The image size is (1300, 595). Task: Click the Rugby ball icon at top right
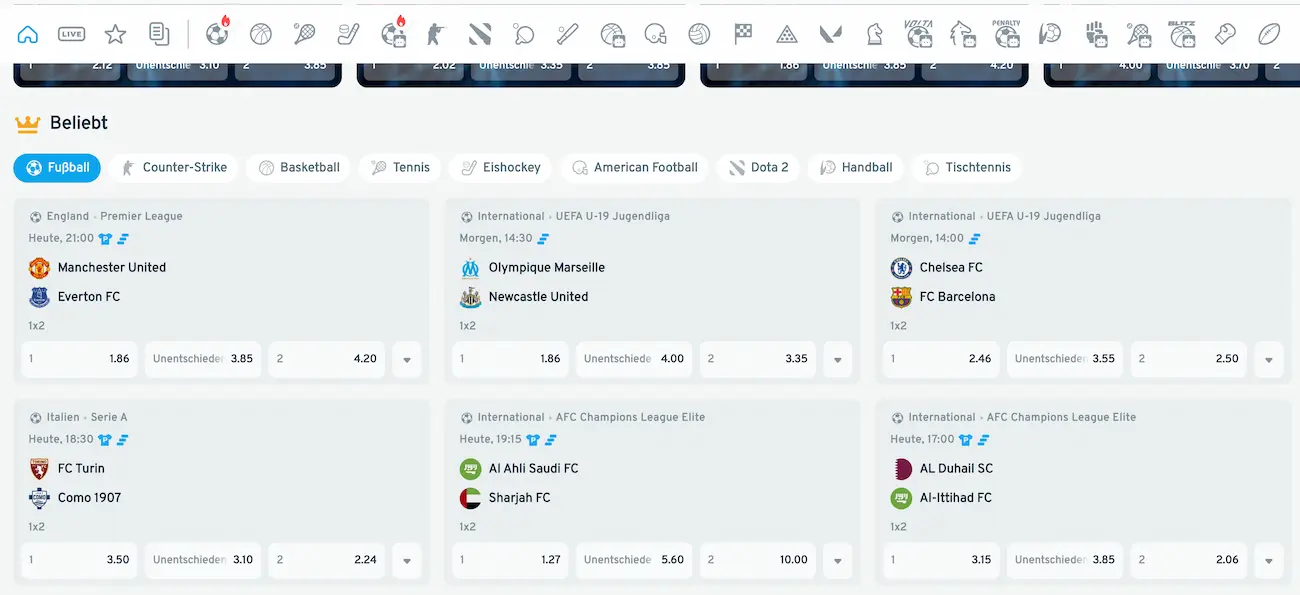click(1268, 33)
